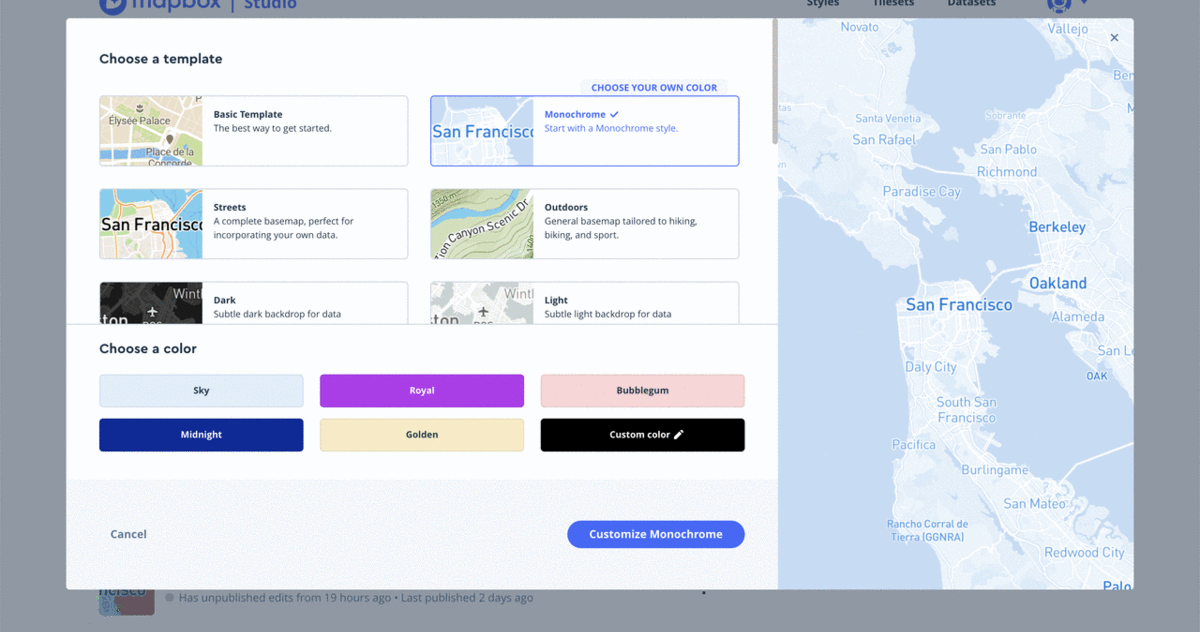
Task: Open the Datasets tab
Action: 968,4
